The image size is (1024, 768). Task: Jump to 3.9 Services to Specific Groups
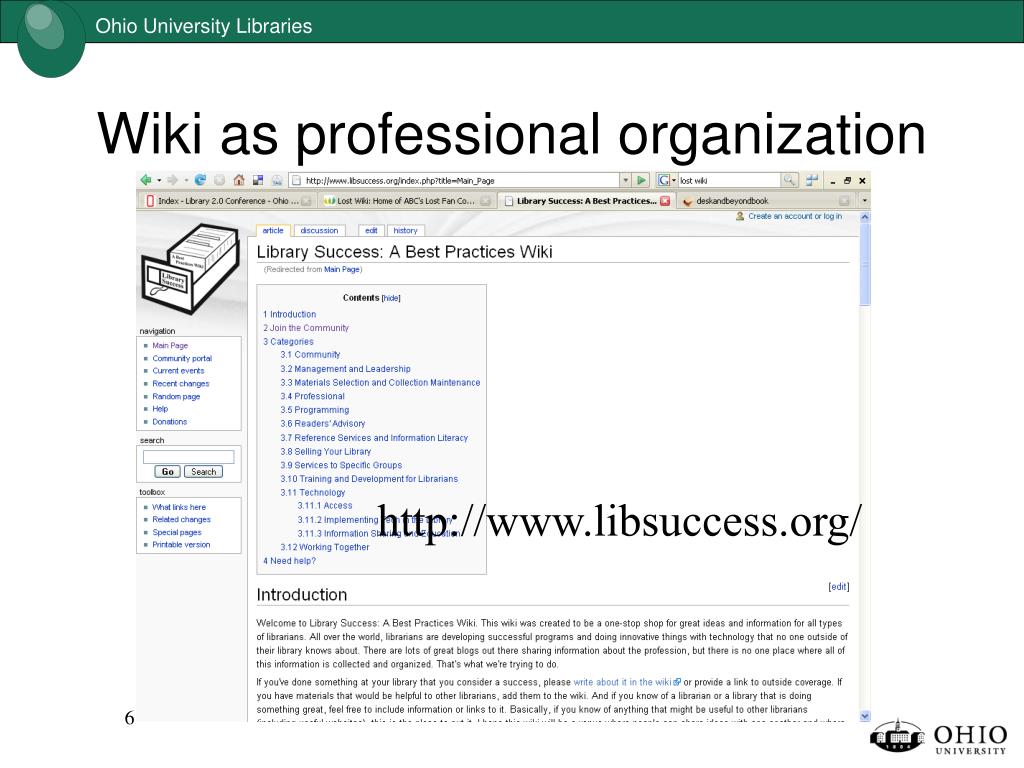(x=341, y=466)
